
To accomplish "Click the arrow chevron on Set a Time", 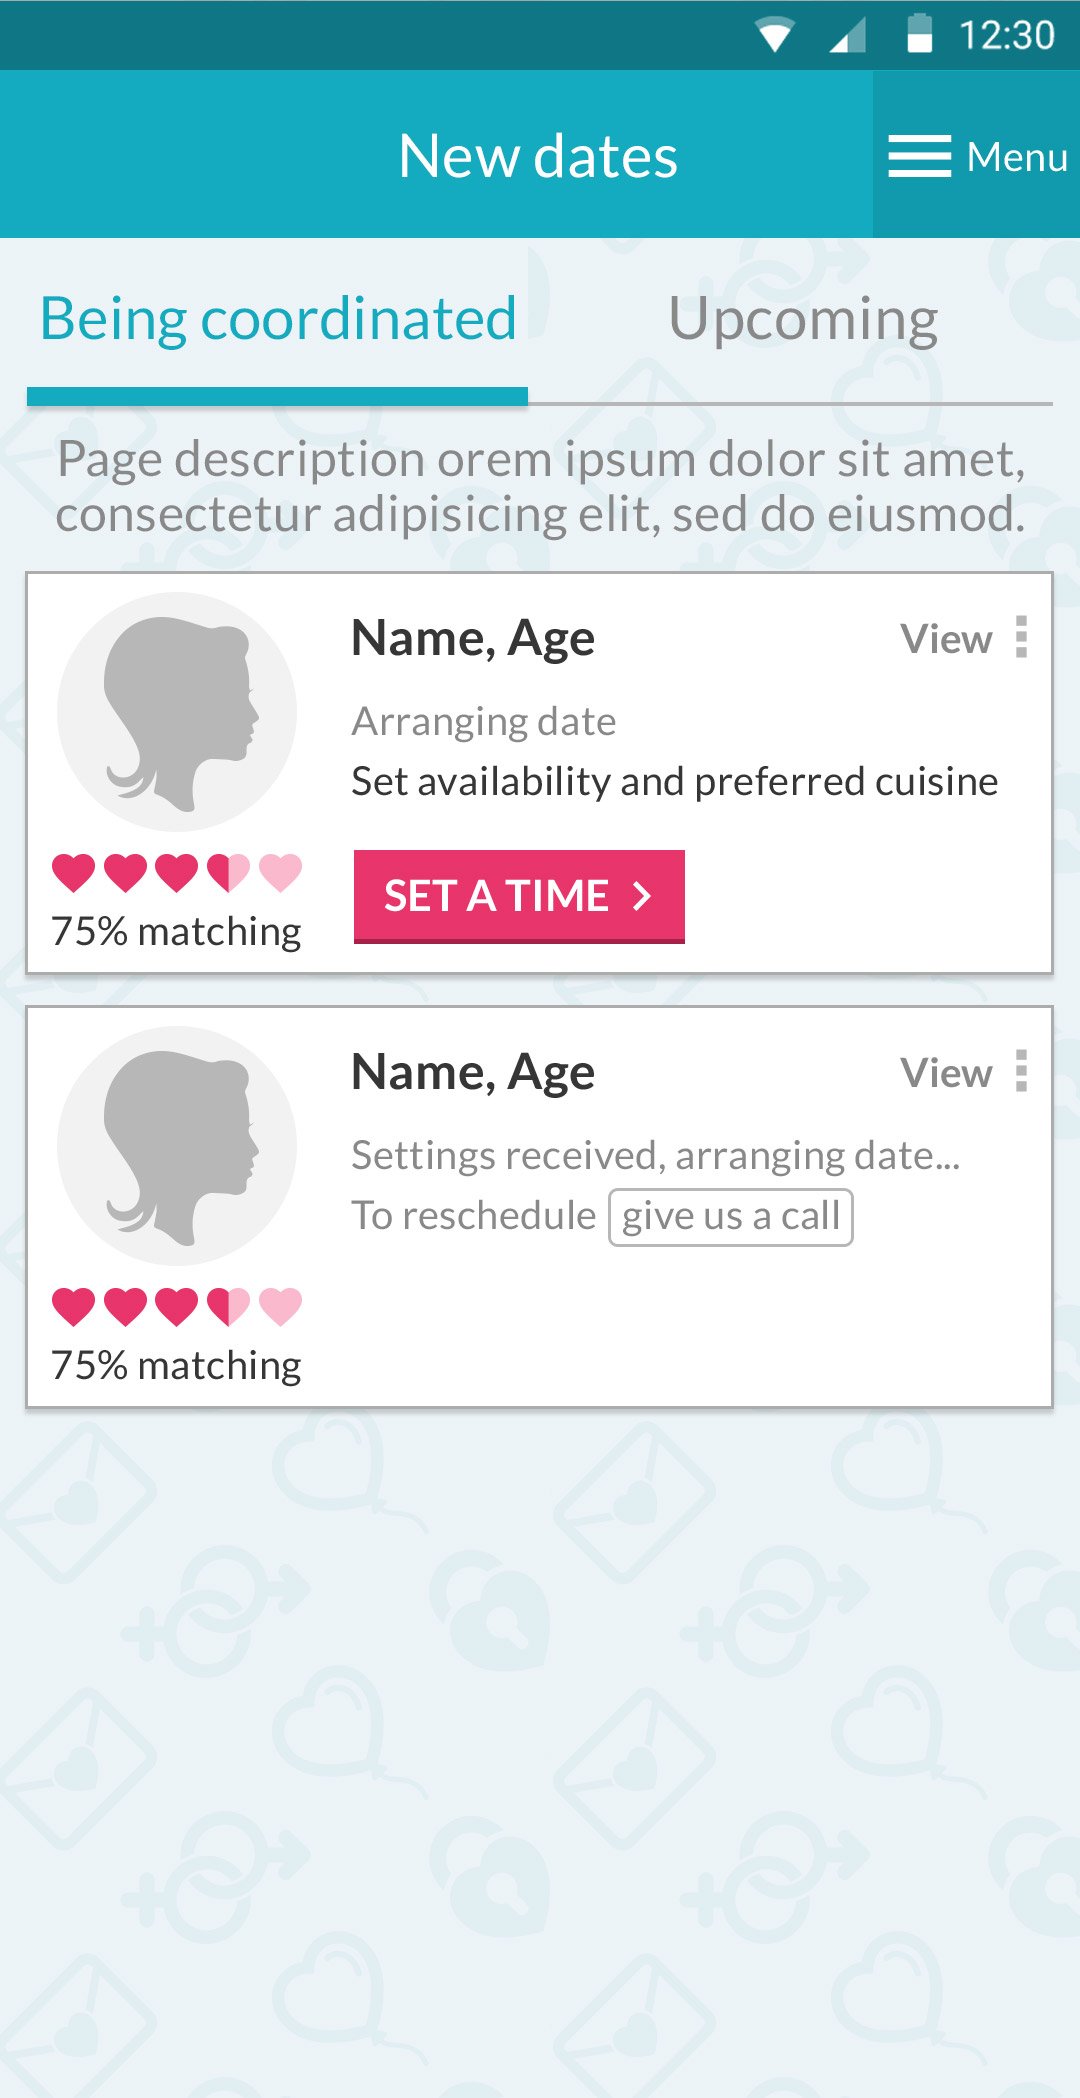I will click(642, 896).
